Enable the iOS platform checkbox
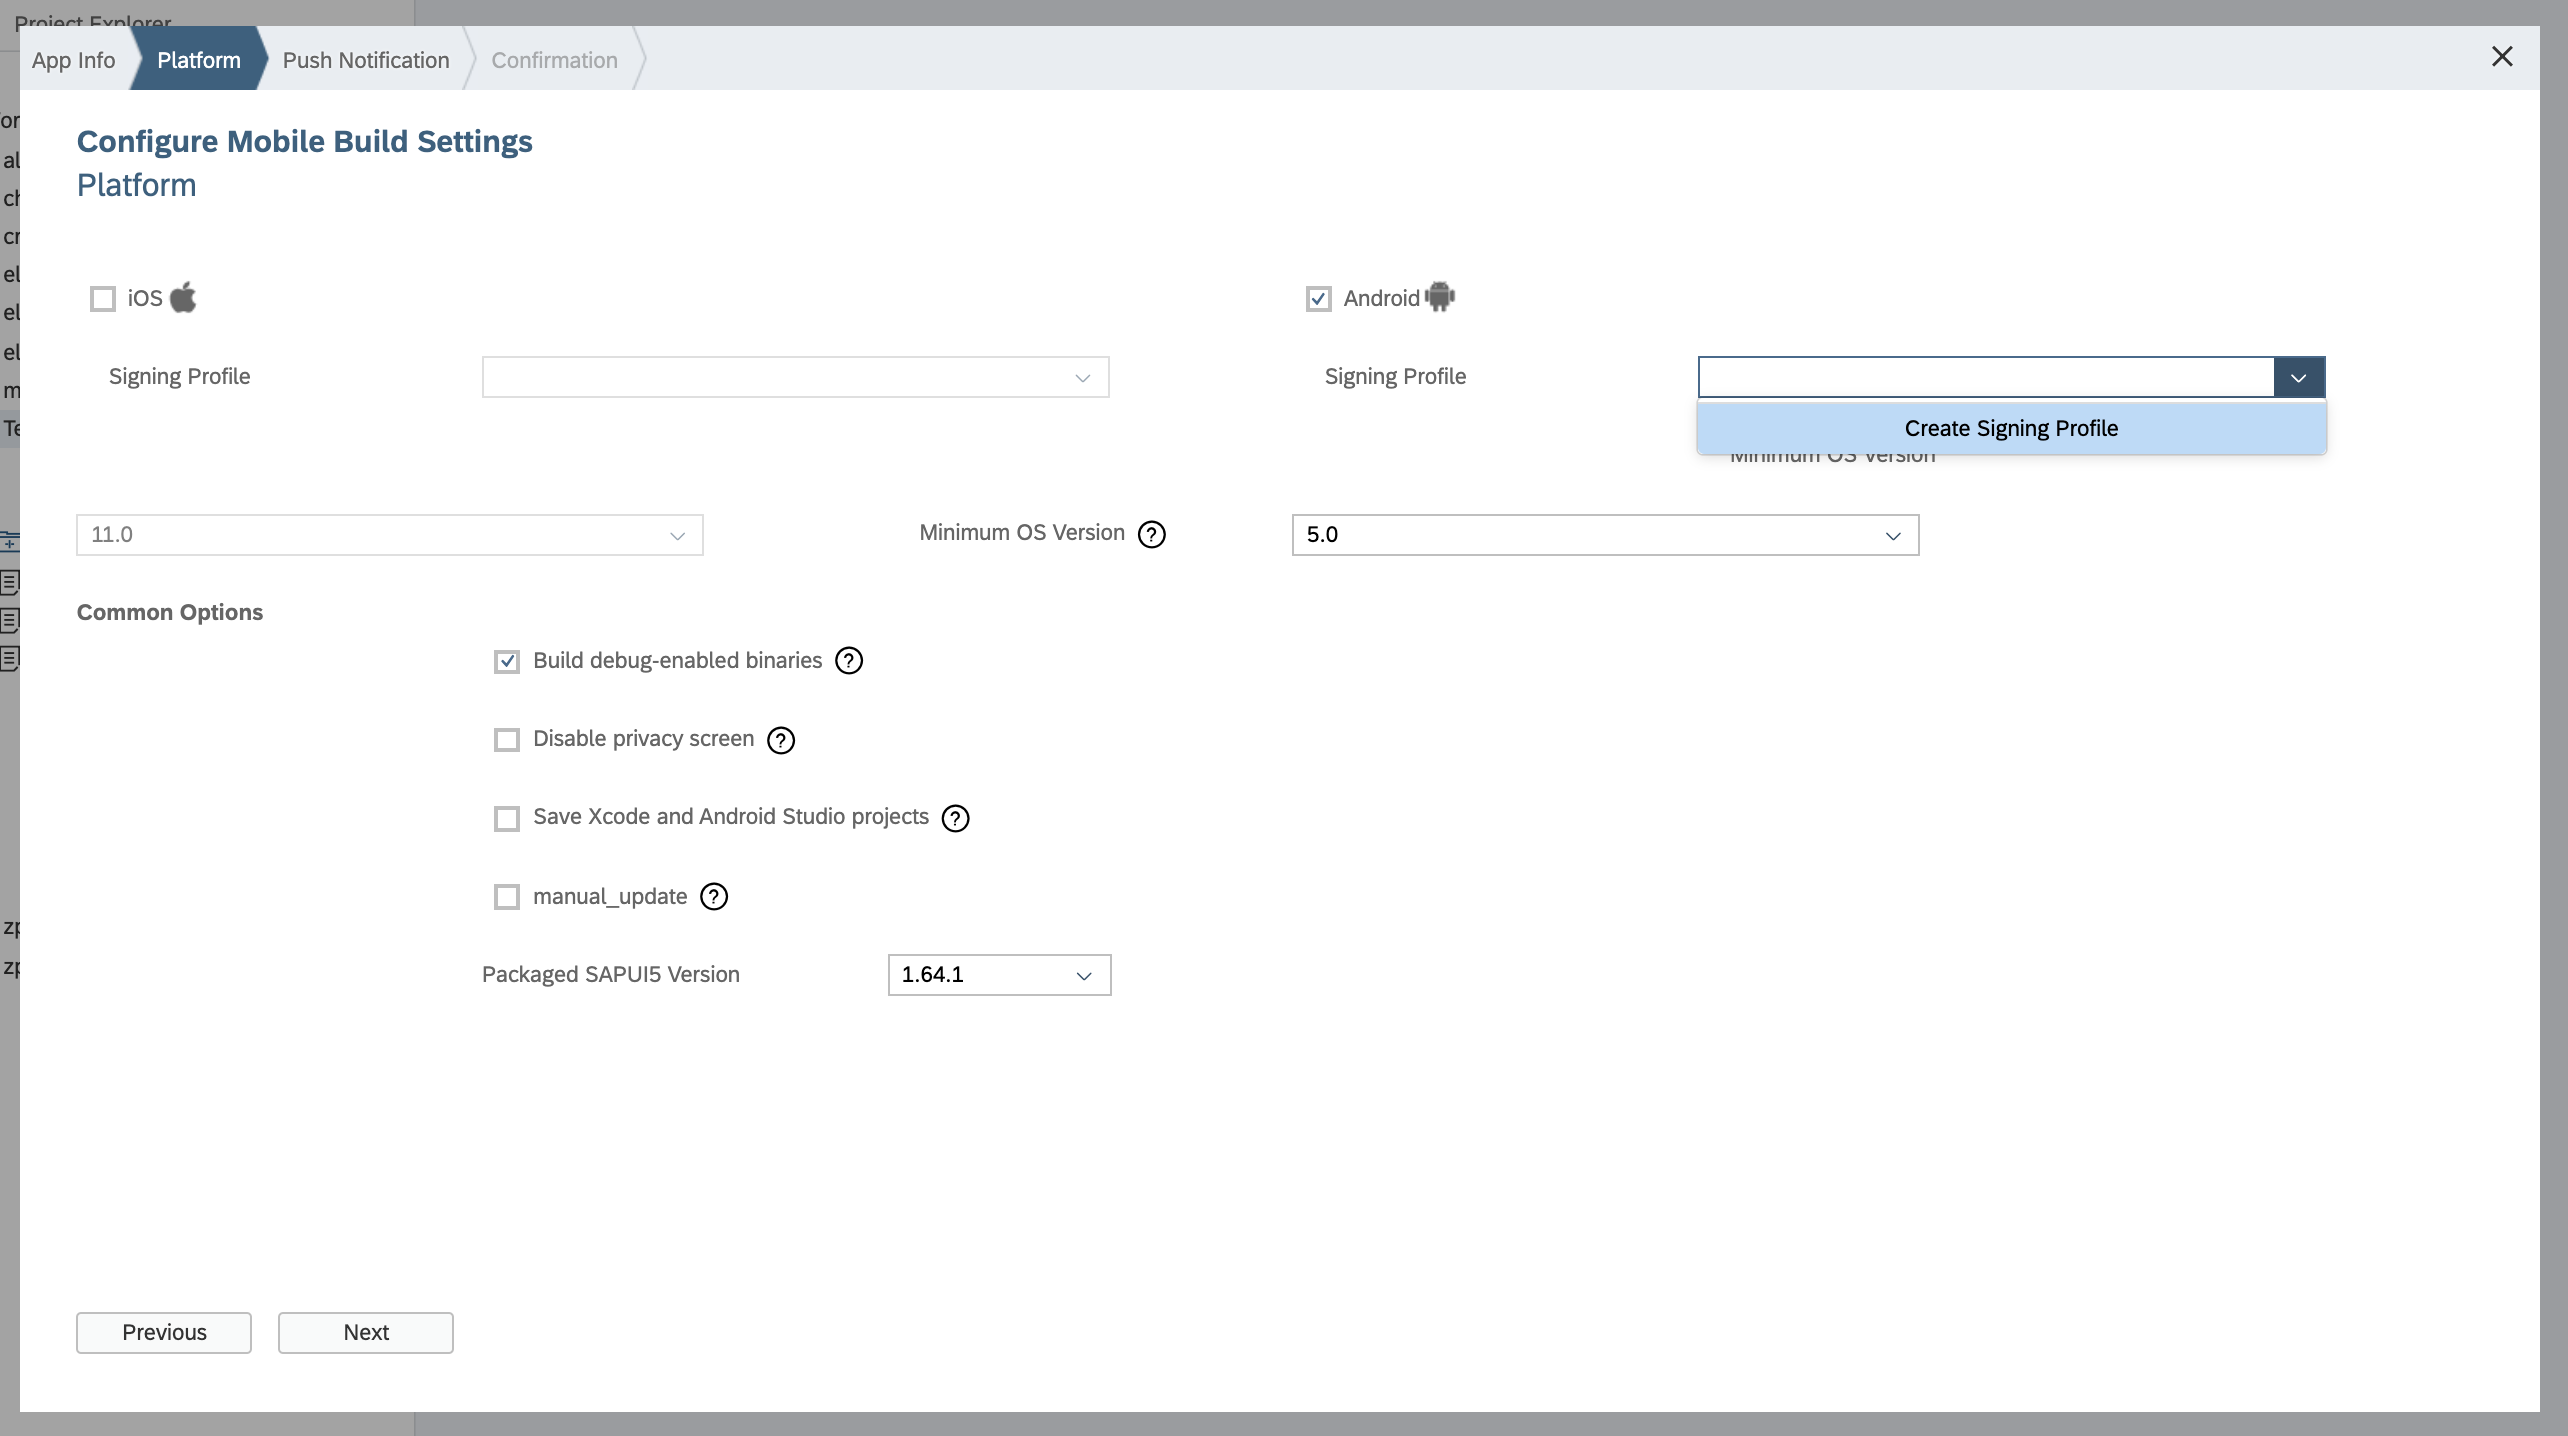Viewport: 2568px width, 1436px height. click(x=103, y=299)
